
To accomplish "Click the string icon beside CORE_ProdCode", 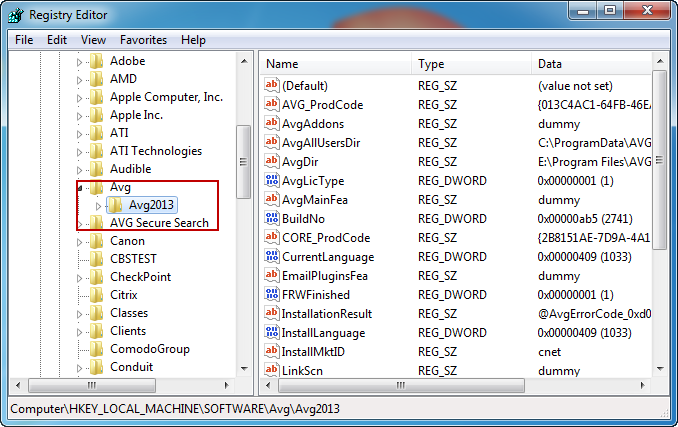I will point(272,237).
